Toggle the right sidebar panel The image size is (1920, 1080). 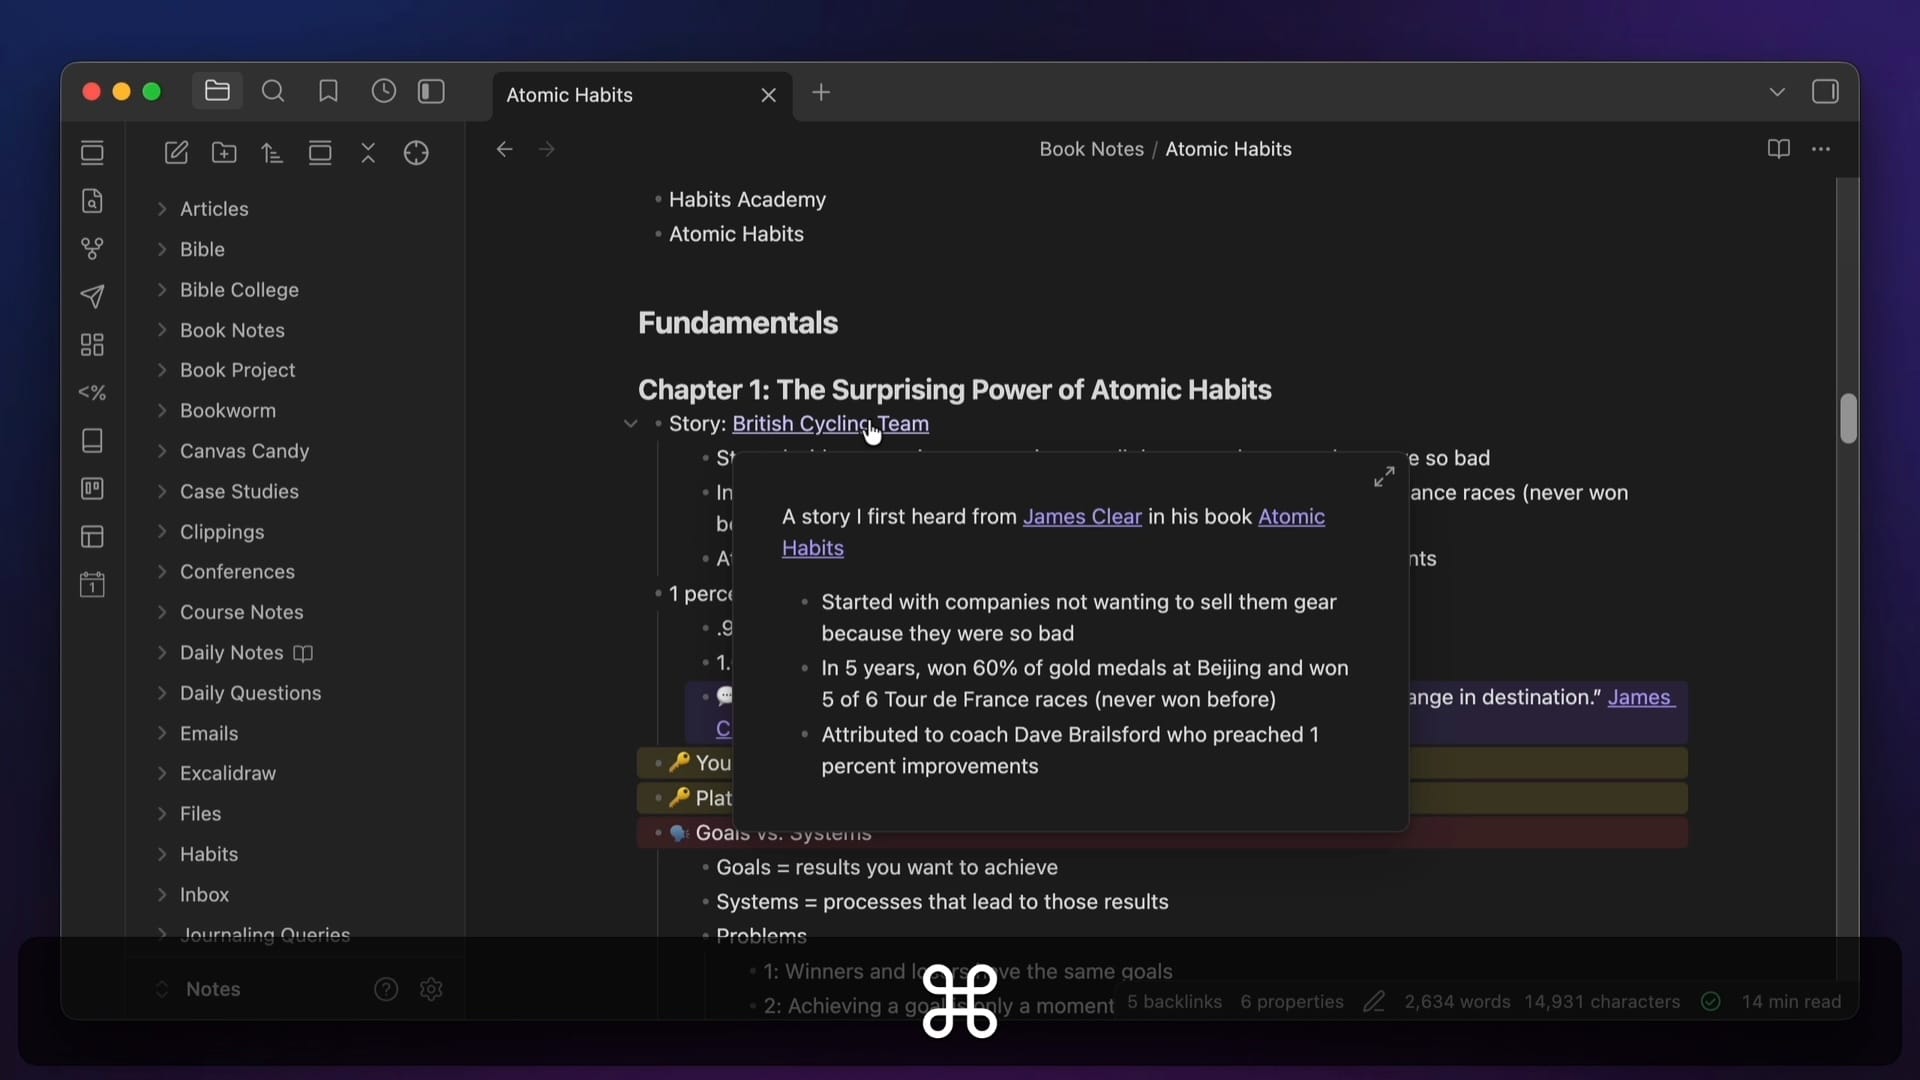(x=1824, y=92)
